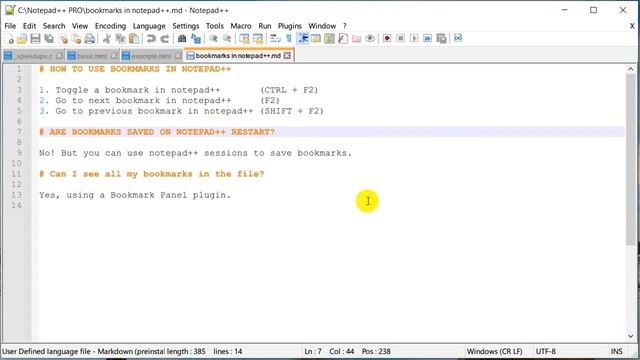Save current recorded macro icon
Image resolution: width=640 pixels, height=360 pixels.
coord(441,39)
